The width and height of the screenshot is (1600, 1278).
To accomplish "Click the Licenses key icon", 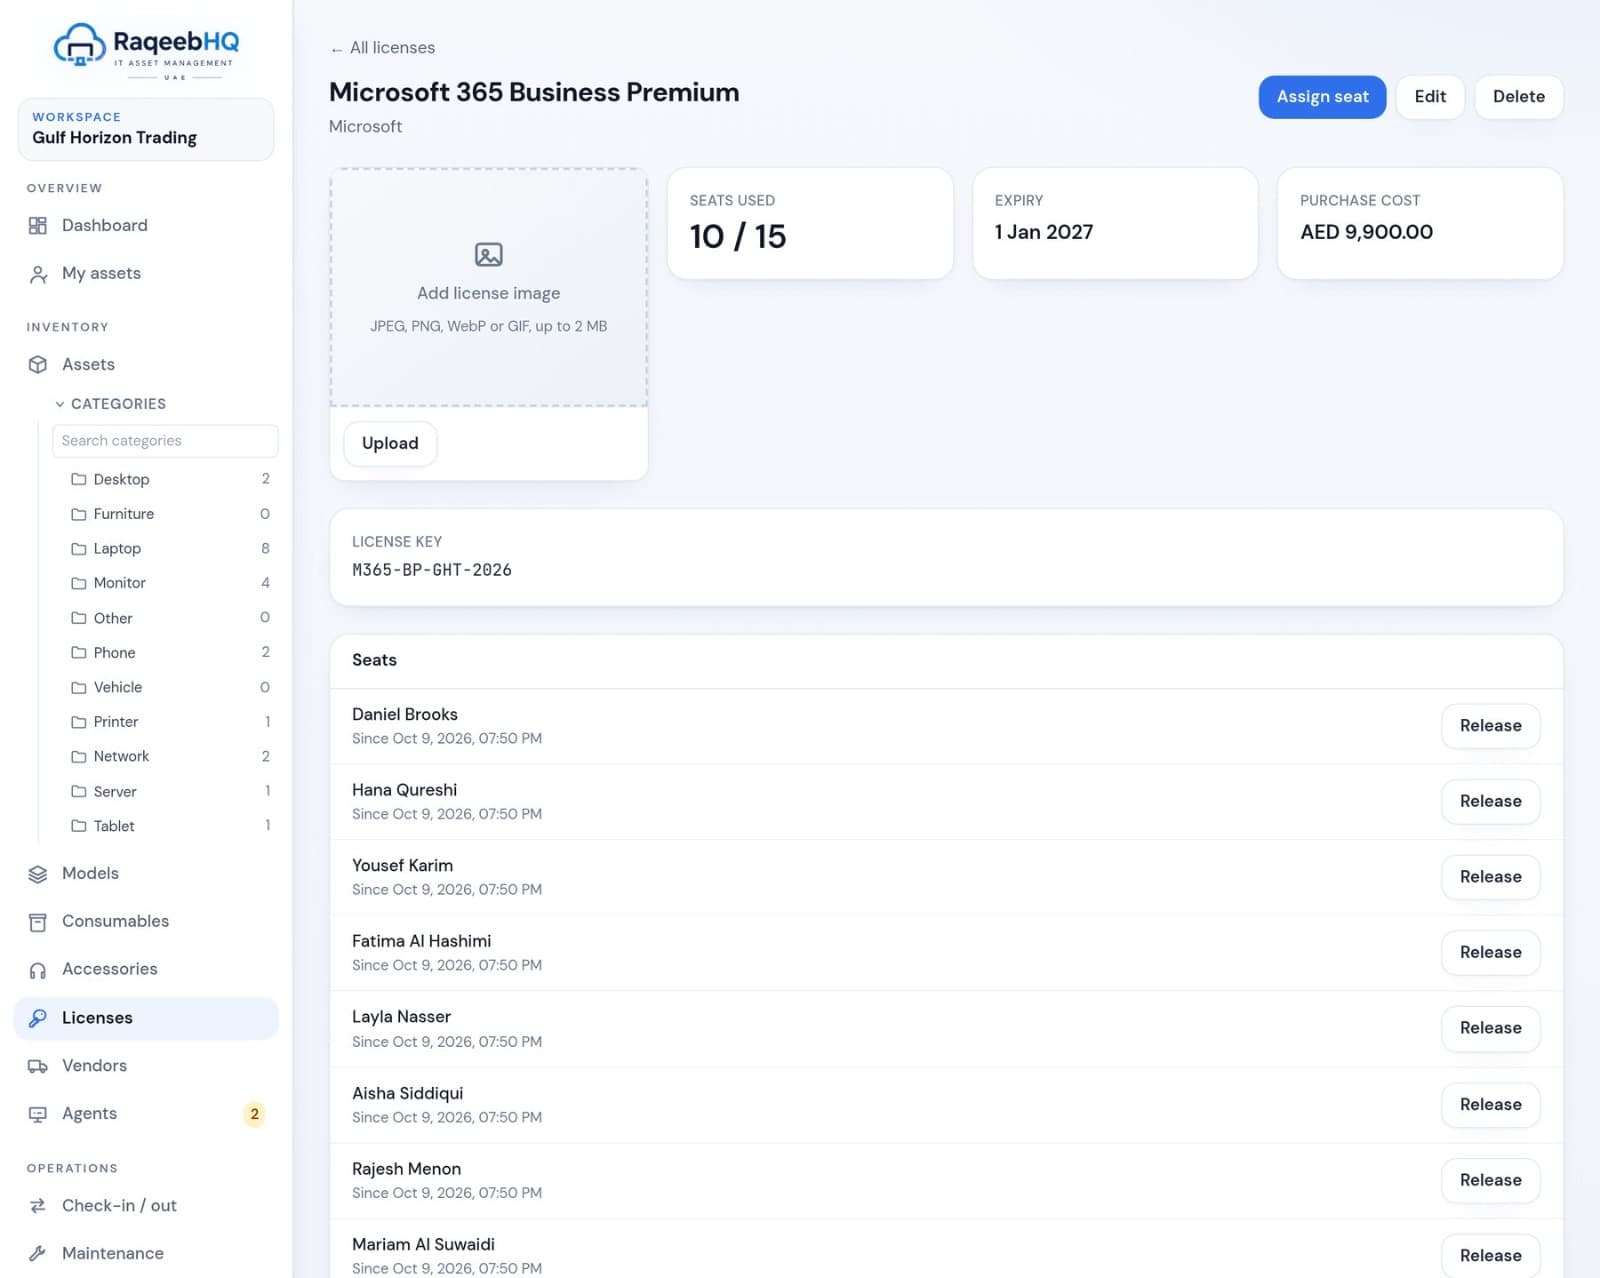I will (38, 1018).
